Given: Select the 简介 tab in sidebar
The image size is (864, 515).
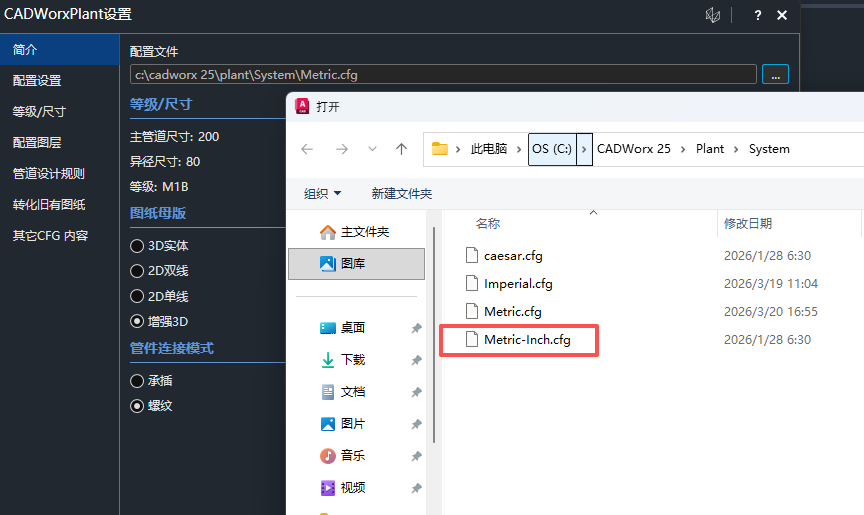Looking at the screenshot, I should point(60,50).
